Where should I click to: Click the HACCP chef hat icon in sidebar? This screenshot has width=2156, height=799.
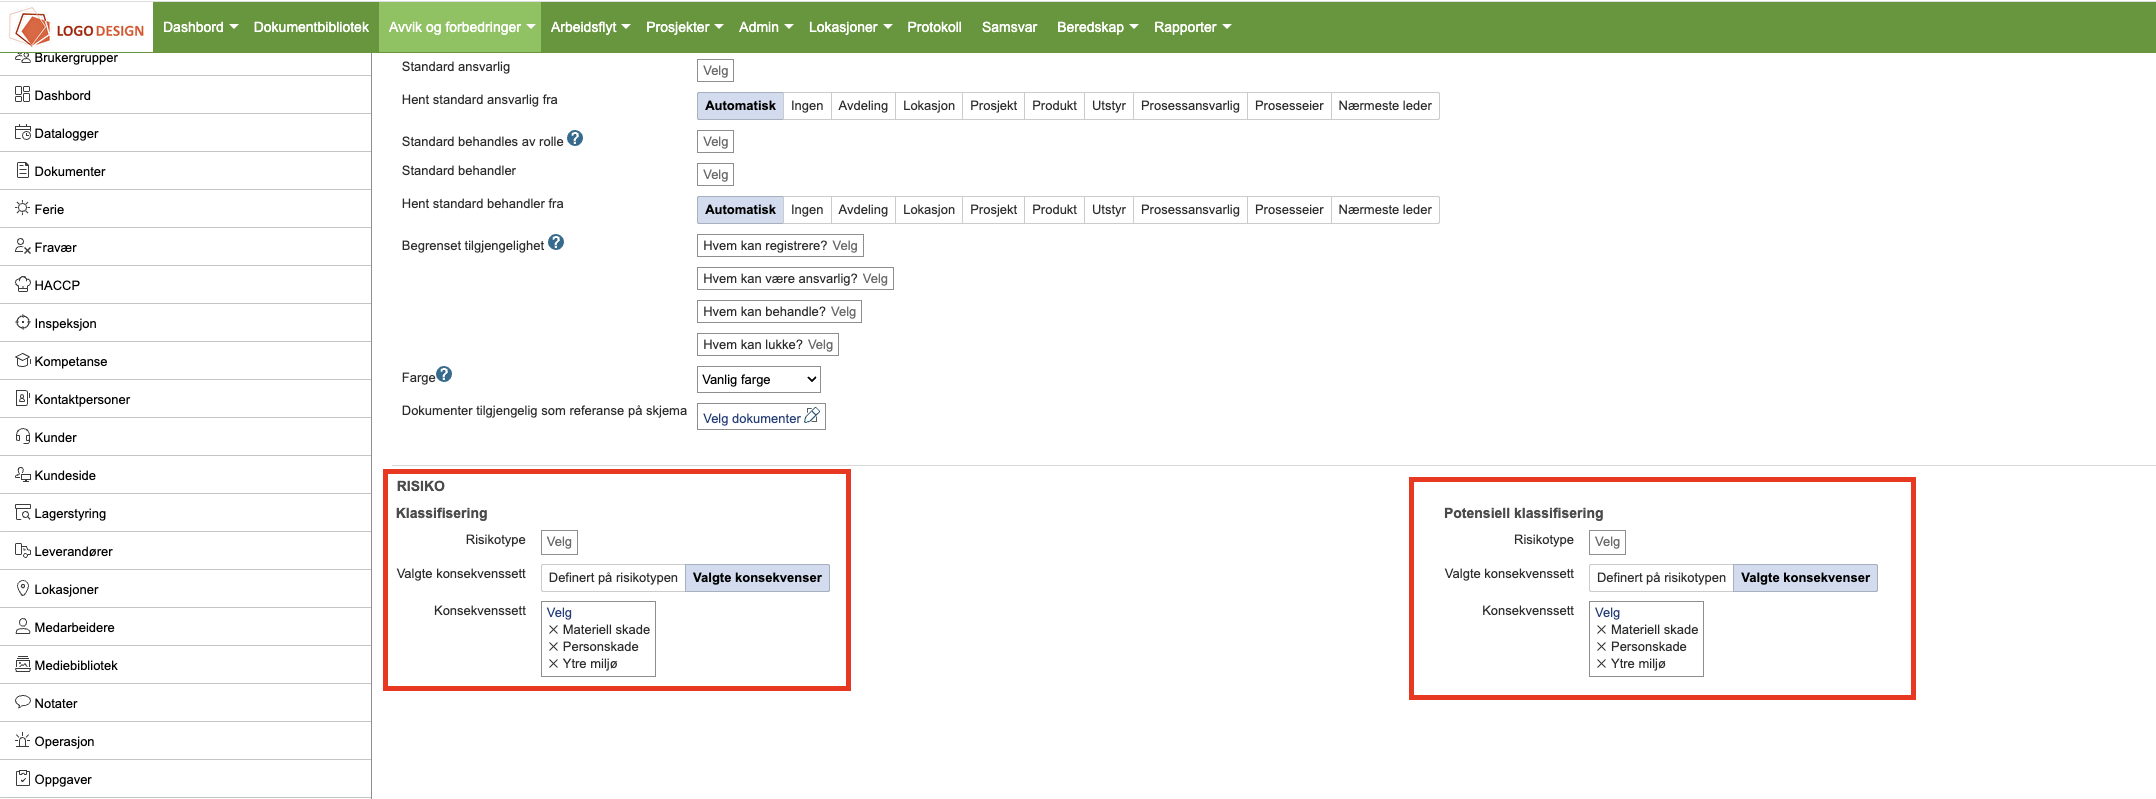pos(22,284)
